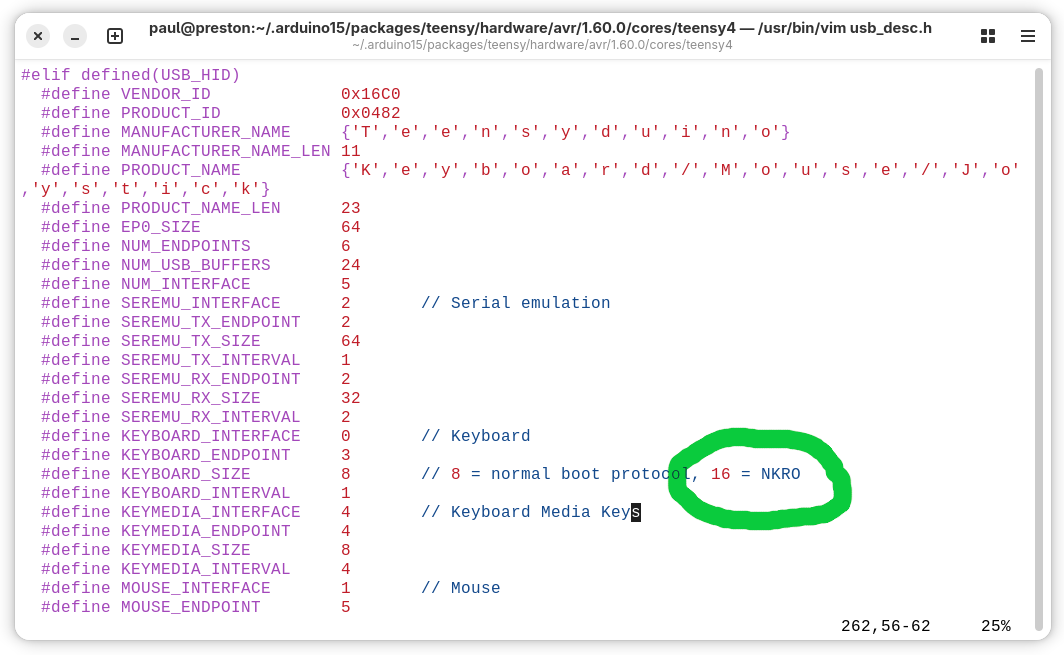Click the SEREMU_RX_INTERVAL define
The width and height of the screenshot is (1064, 655).
pos(170,417)
